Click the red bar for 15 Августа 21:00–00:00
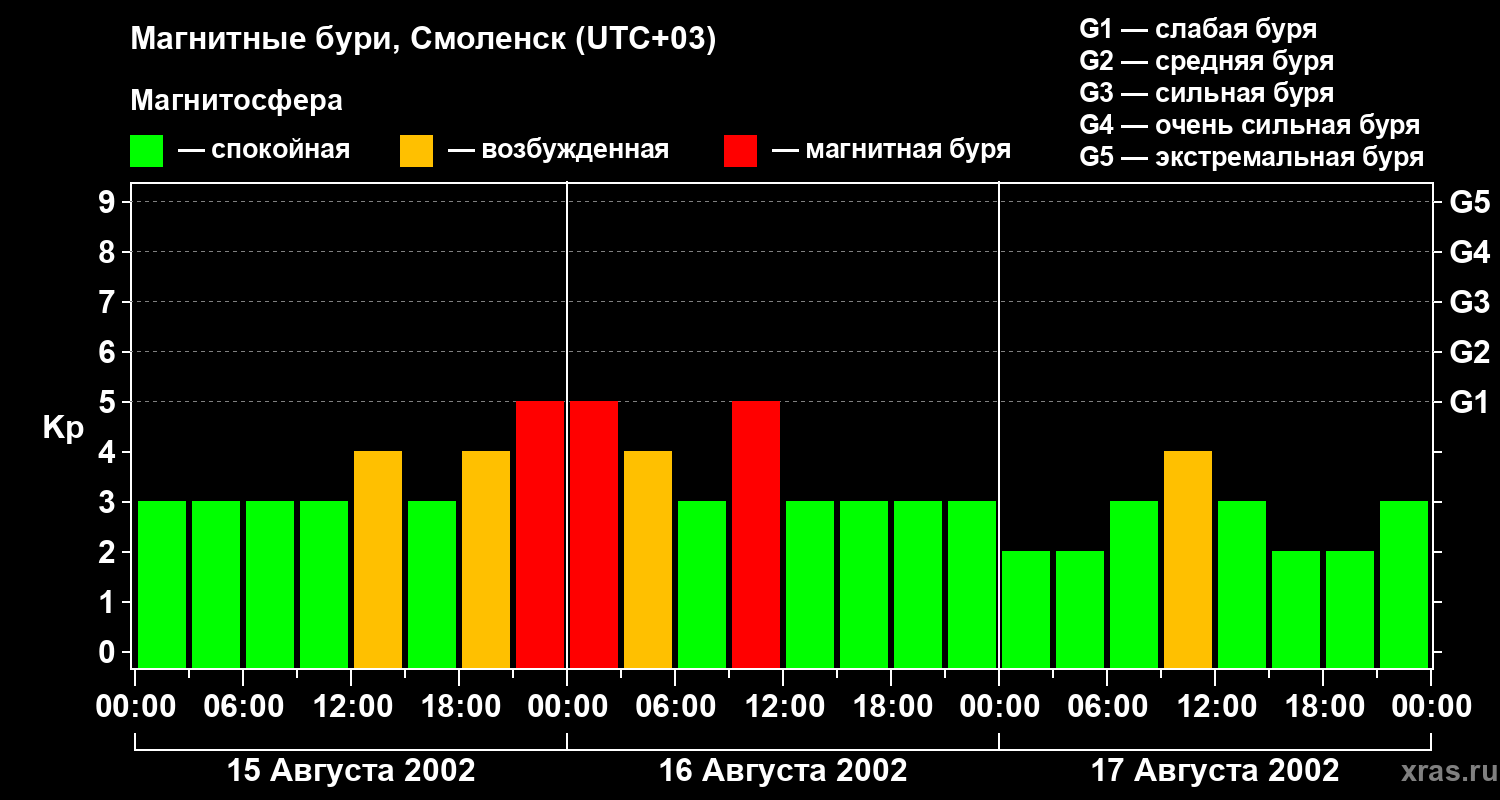This screenshot has height=800, width=1500. pos(540,534)
